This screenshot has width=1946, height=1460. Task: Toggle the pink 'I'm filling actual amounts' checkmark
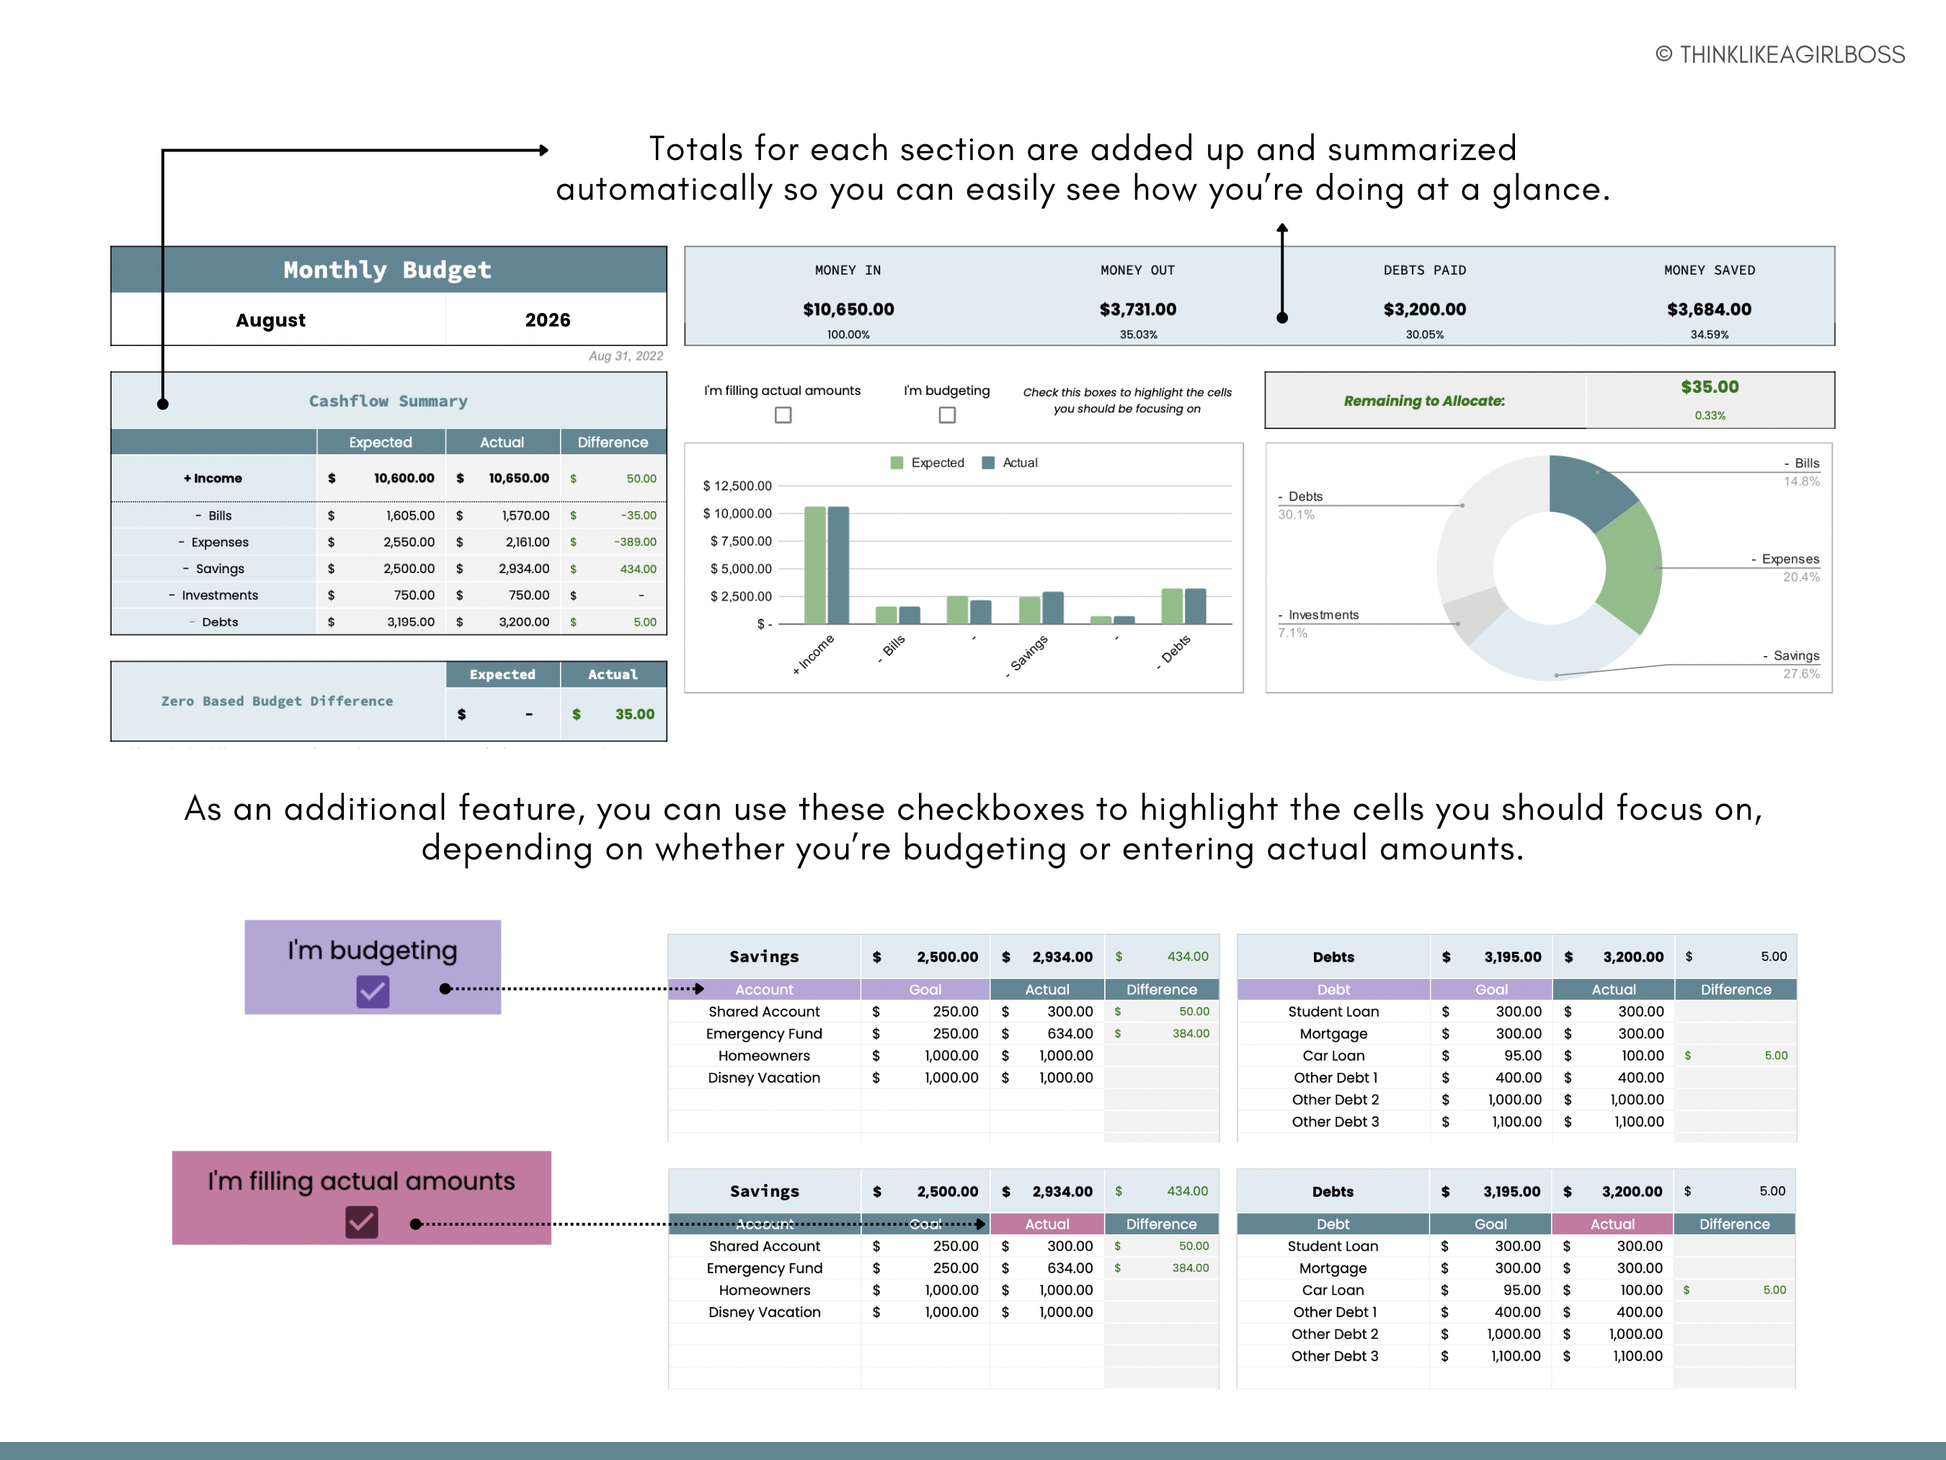pos(361,1222)
